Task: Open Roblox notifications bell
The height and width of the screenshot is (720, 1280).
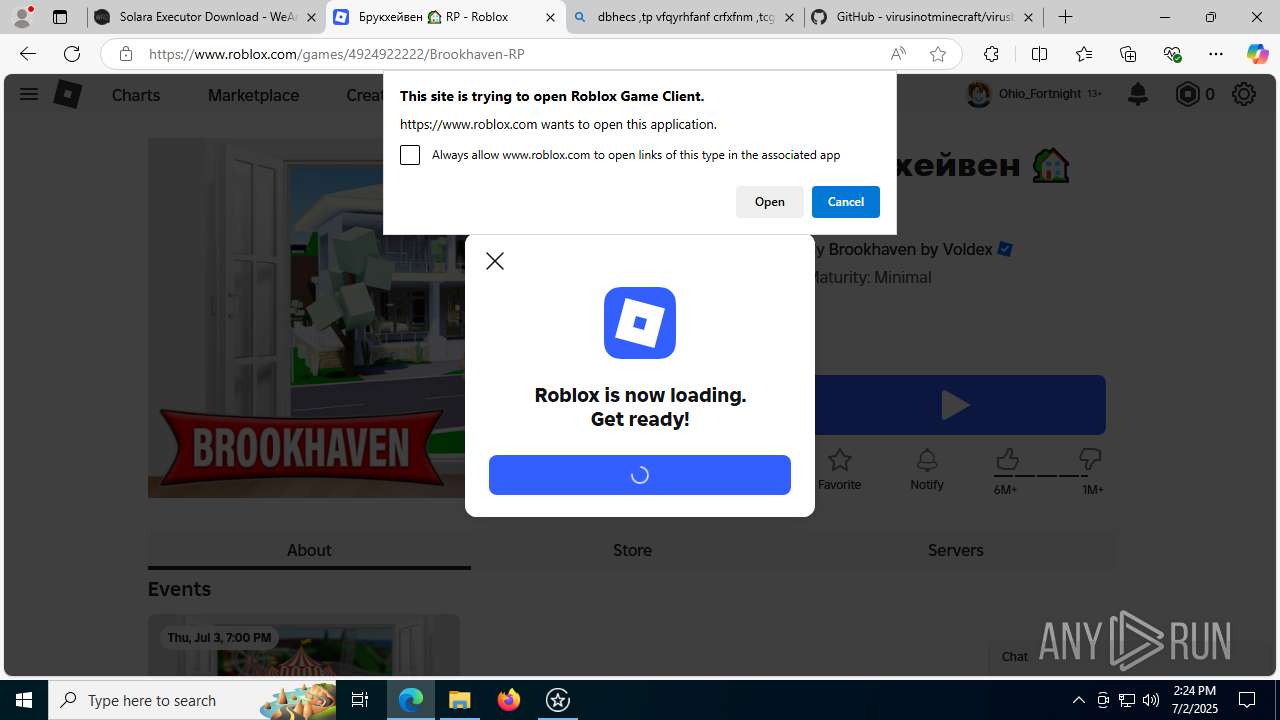Action: (x=1138, y=94)
